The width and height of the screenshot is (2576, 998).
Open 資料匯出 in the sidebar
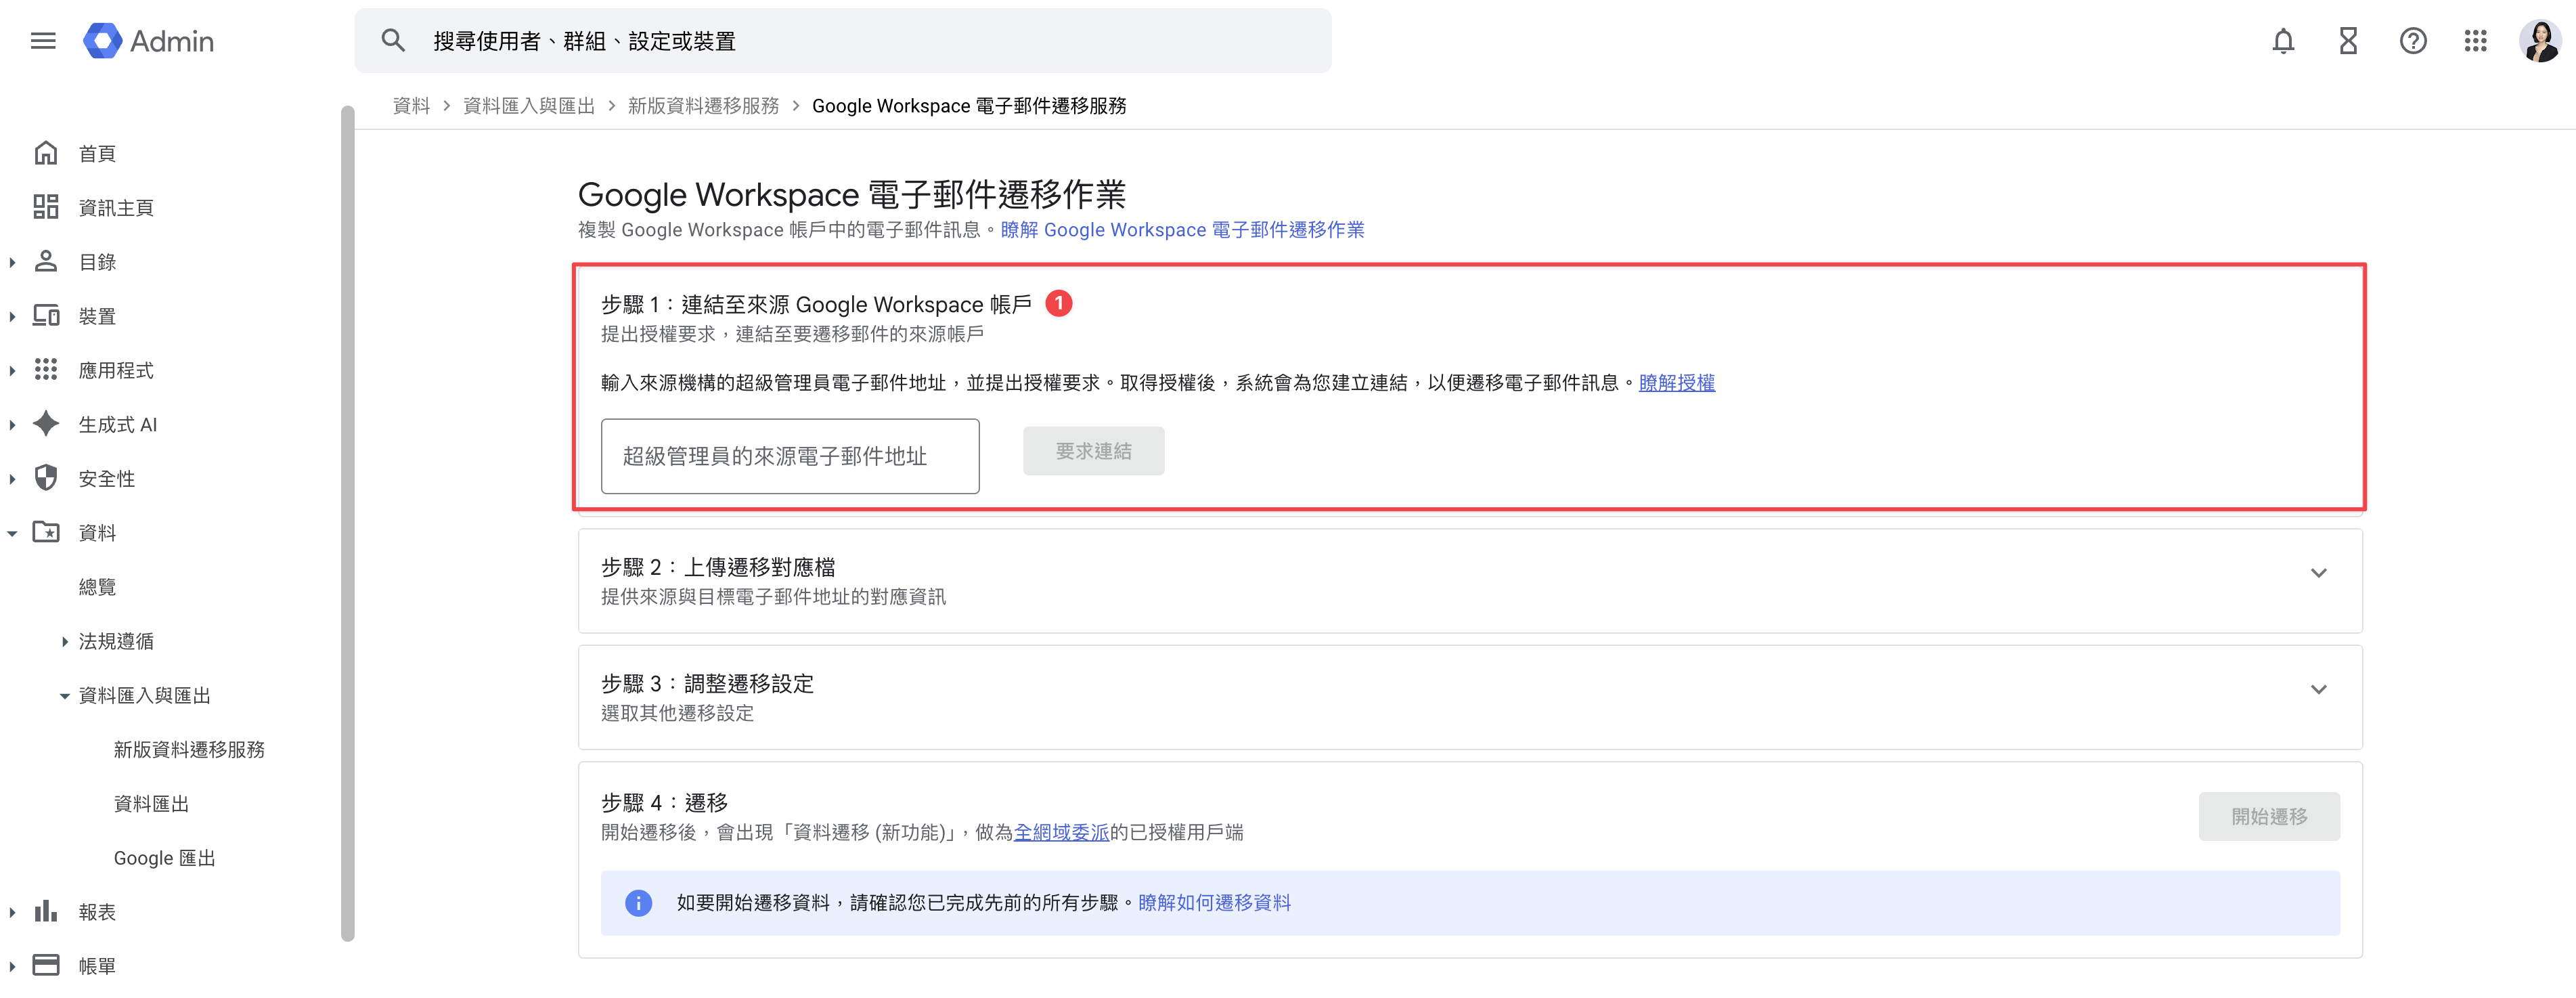coord(151,803)
